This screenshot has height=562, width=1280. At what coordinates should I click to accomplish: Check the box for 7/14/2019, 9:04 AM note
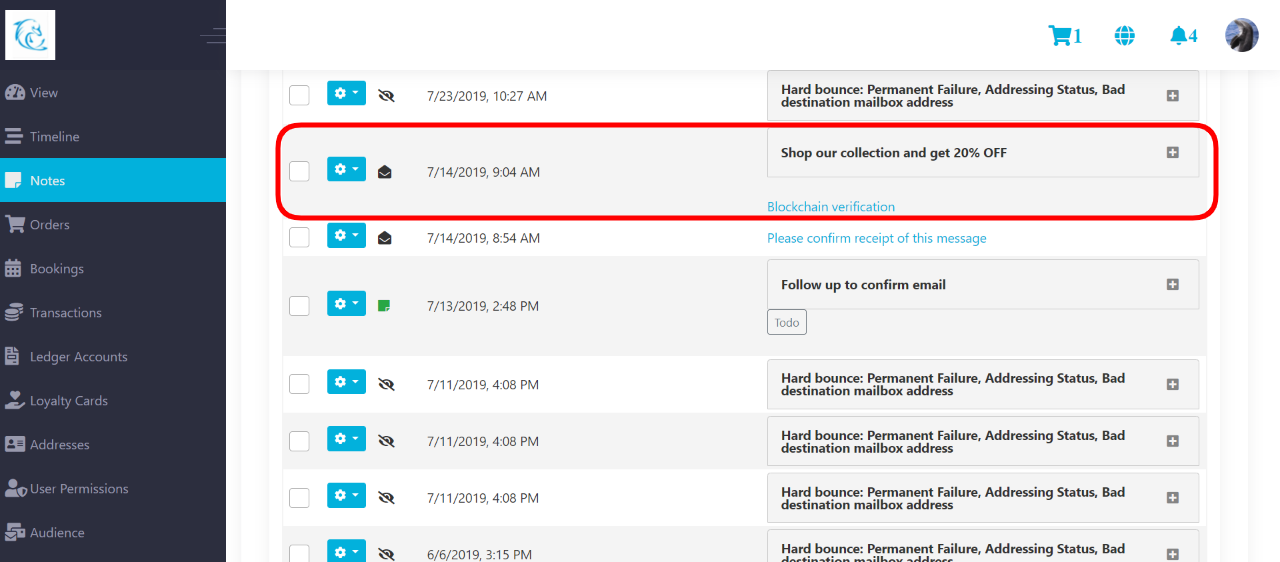pos(299,171)
